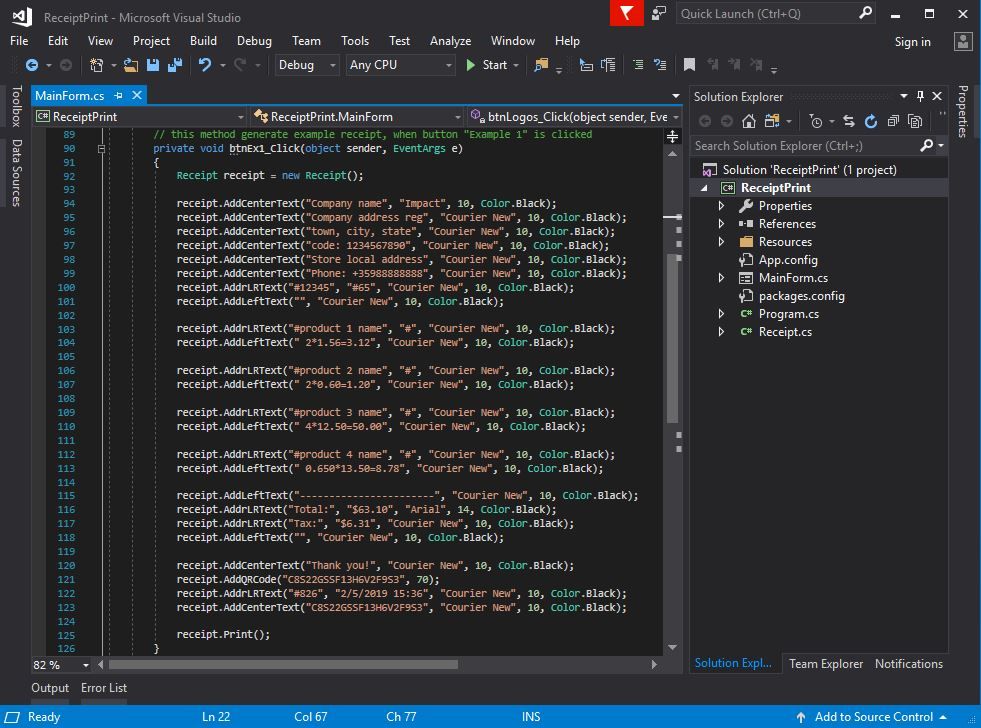Click the Save All toolbar icon

[x=175, y=65]
